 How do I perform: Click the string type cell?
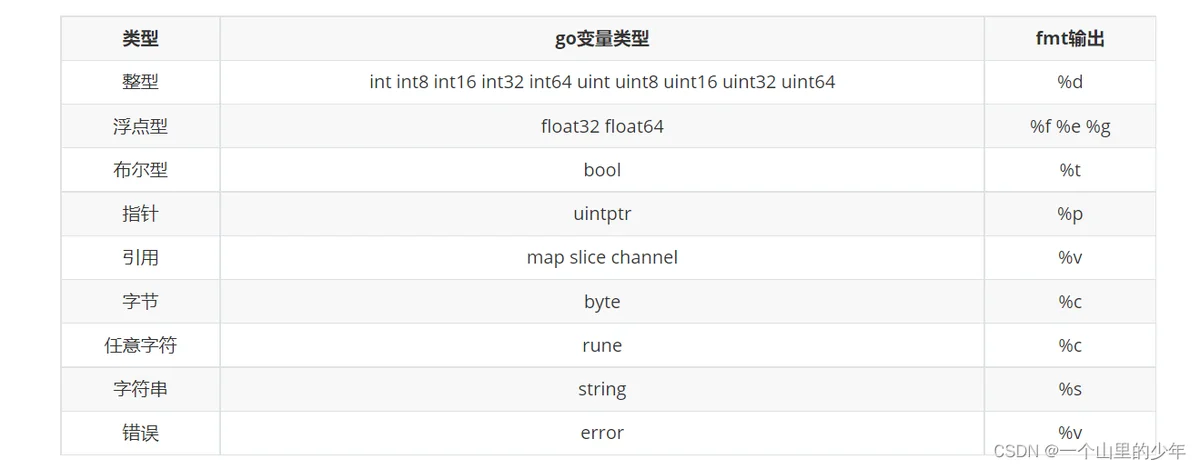click(x=602, y=389)
